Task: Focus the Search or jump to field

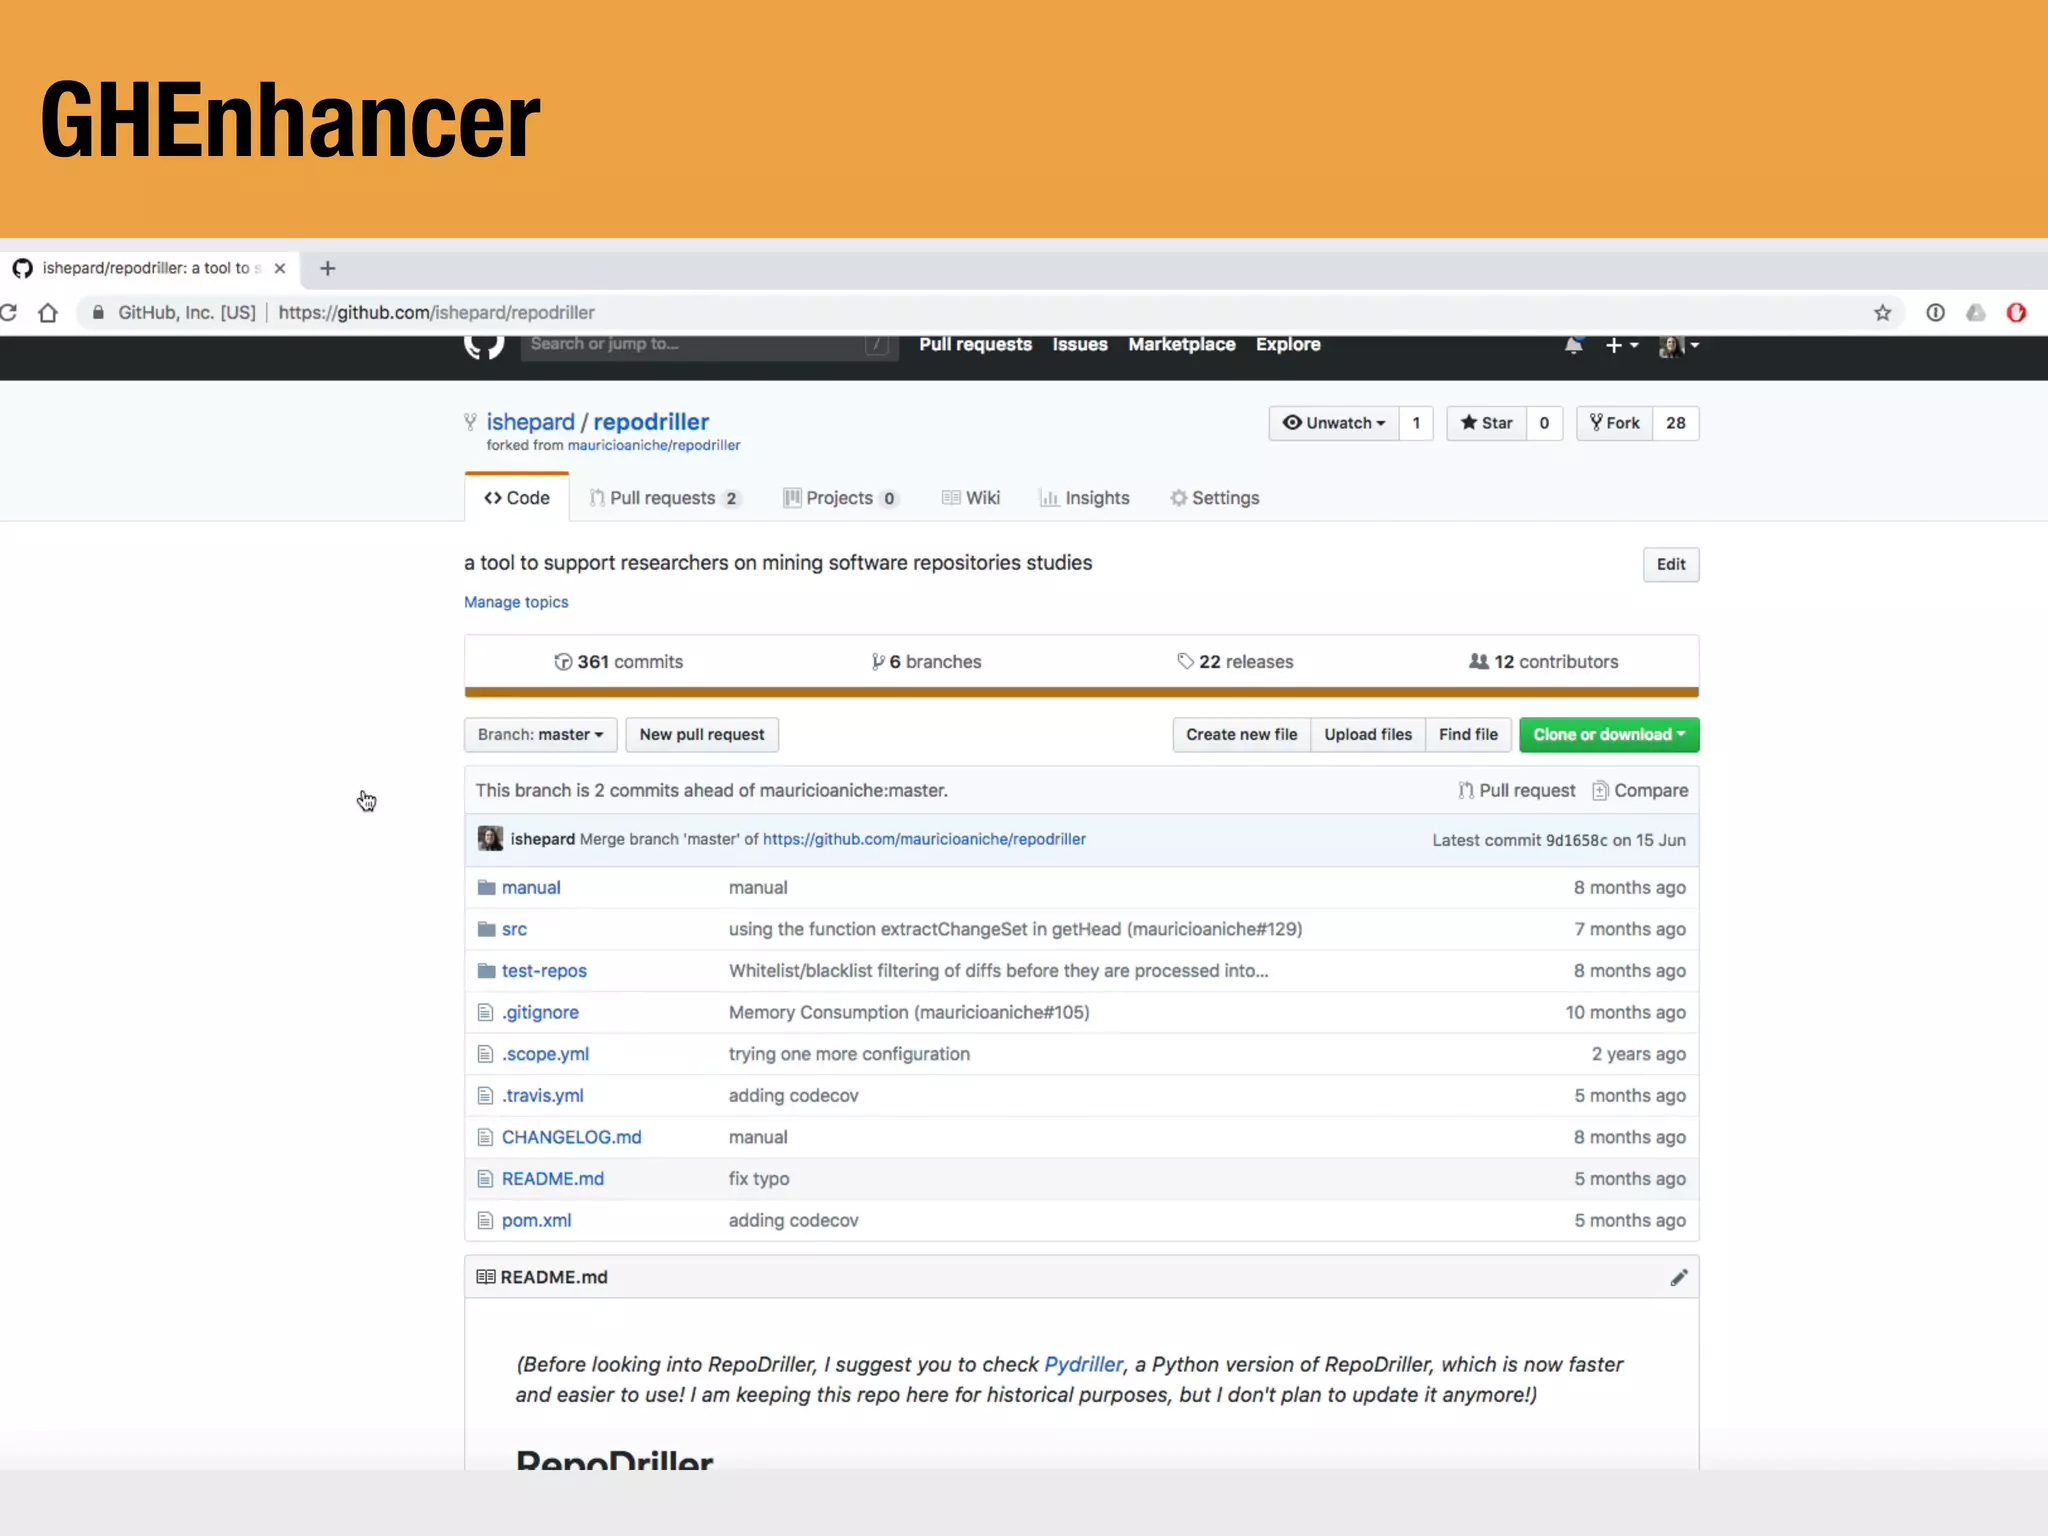Action: (x=709, y=345)
